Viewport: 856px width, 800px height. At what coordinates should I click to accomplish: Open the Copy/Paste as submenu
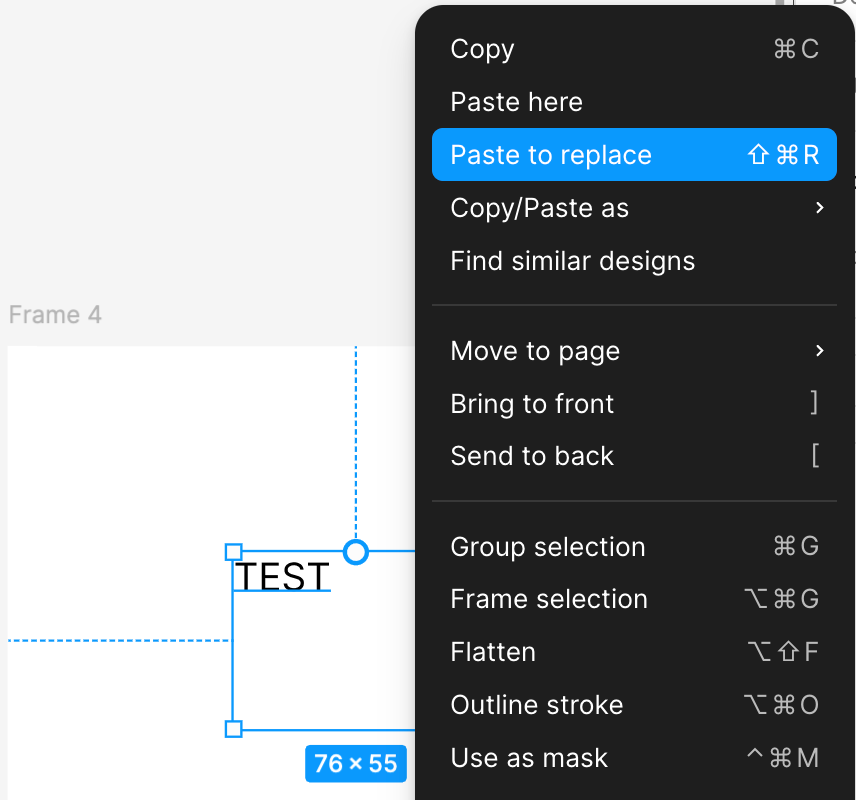[x=634, y=208]
